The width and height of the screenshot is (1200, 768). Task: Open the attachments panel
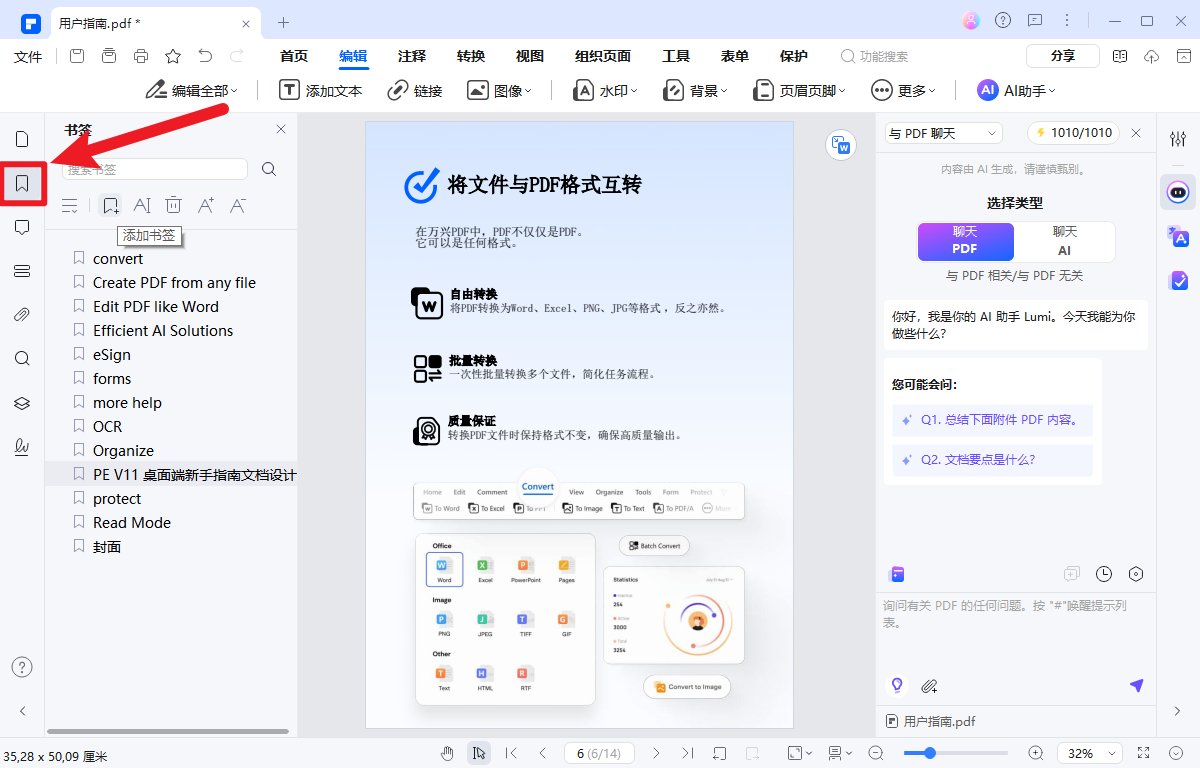tap(22, 314)
